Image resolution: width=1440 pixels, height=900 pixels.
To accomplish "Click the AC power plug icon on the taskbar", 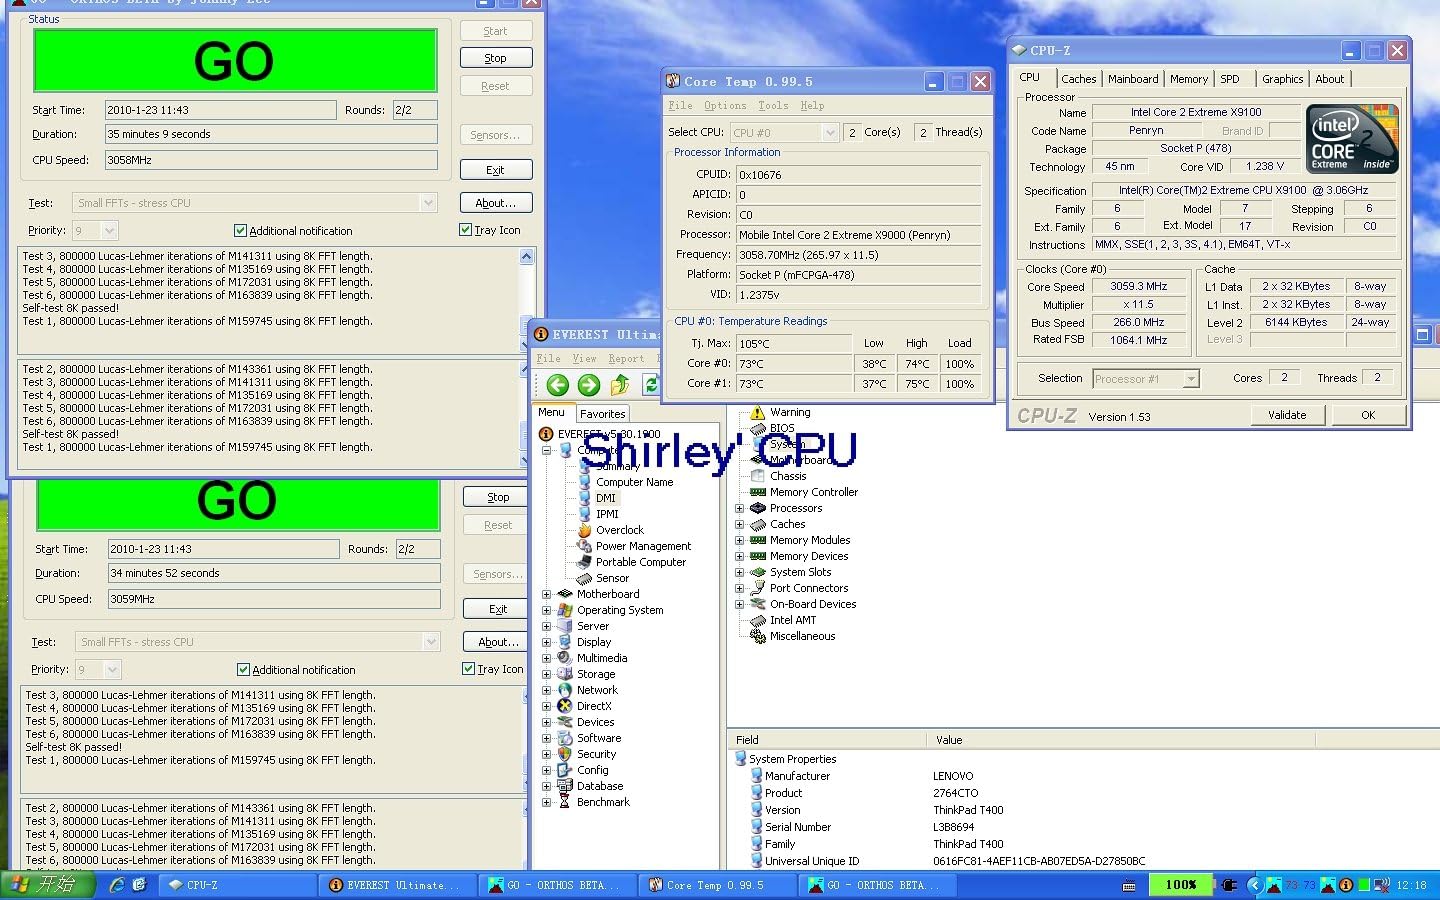I will pyautogui.click(x=1229, y=885).
